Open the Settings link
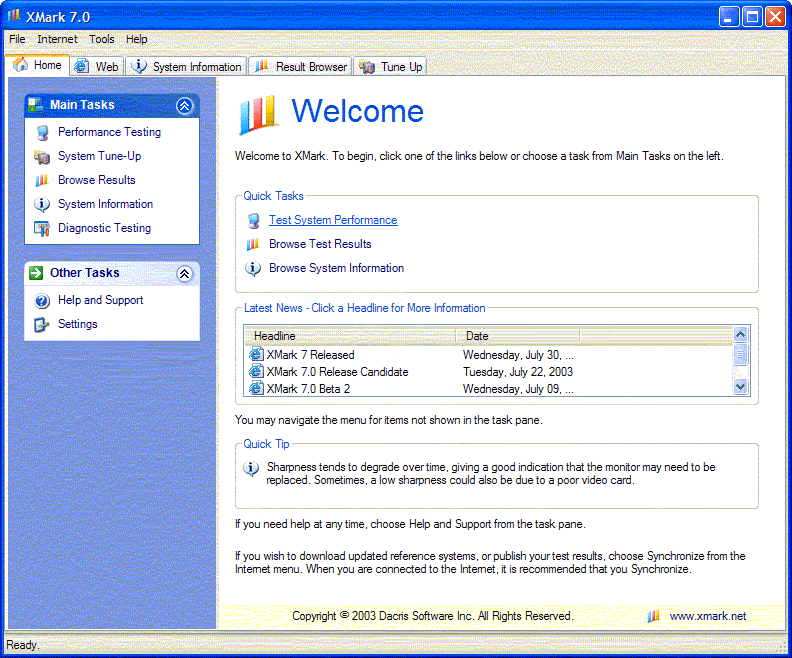 tap(78, 324)
